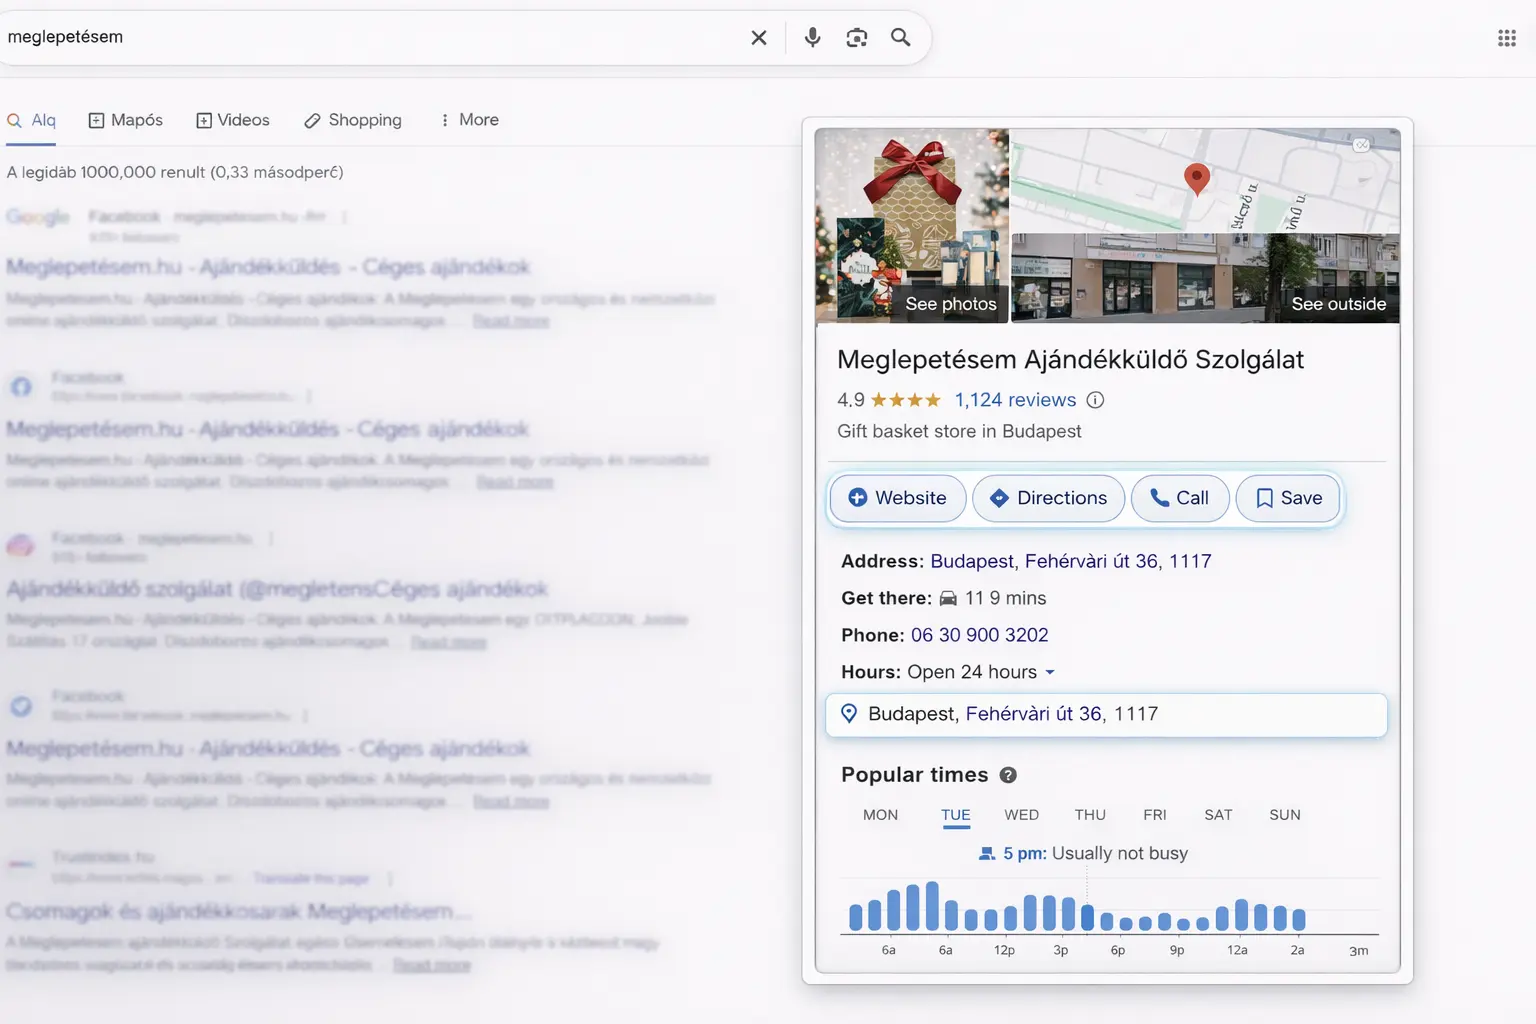Viewport: 1536px width, 1024px height.
Task: Switch to the Shopping tab
Action: tap(352, 119)
